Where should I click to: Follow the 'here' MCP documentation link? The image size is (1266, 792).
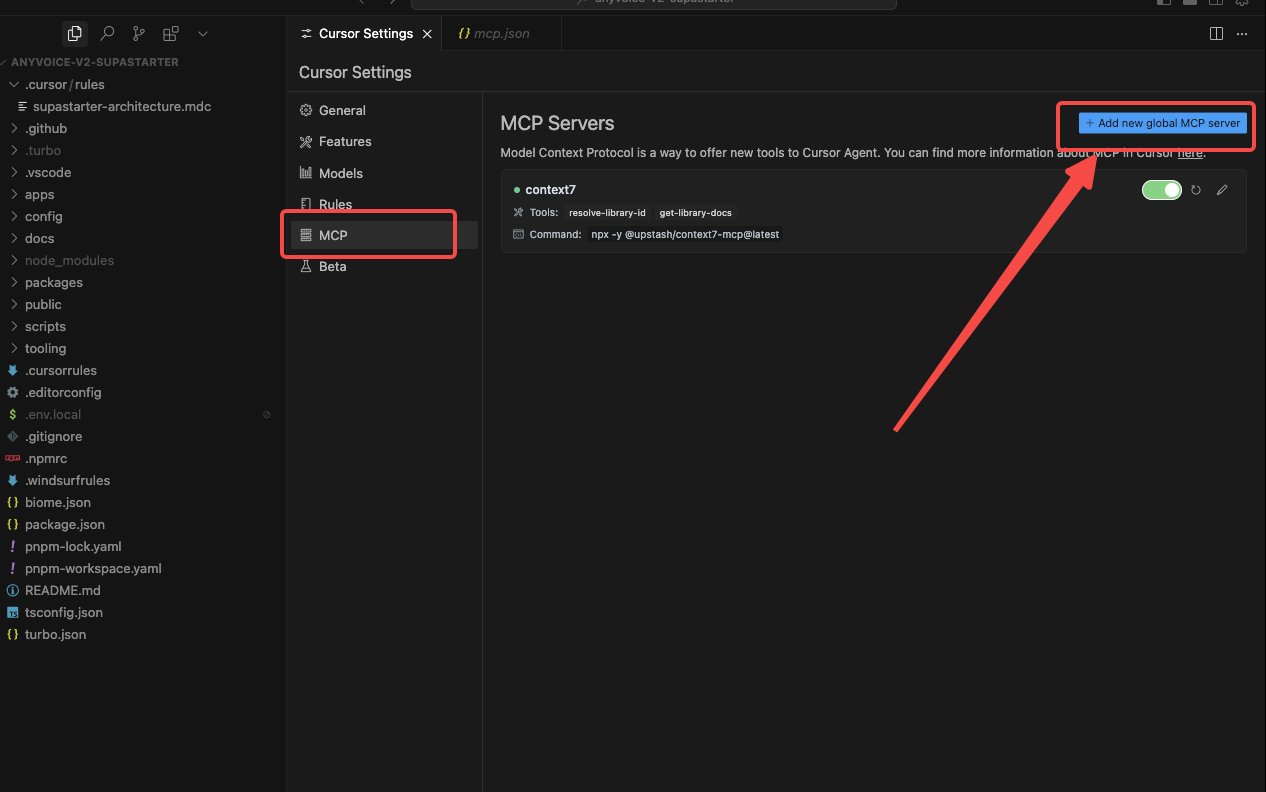click(1189, 154)
